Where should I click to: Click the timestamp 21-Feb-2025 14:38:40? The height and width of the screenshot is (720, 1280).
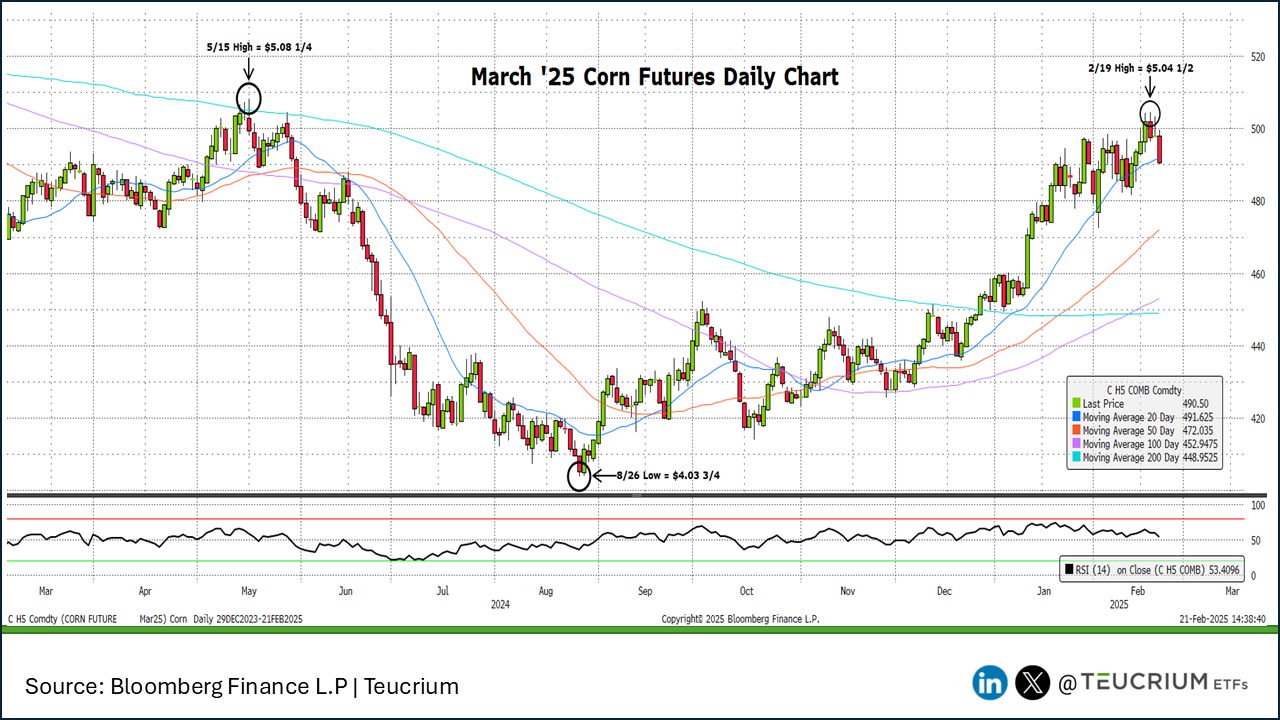pyautogui.click(x=1223, y=619)
